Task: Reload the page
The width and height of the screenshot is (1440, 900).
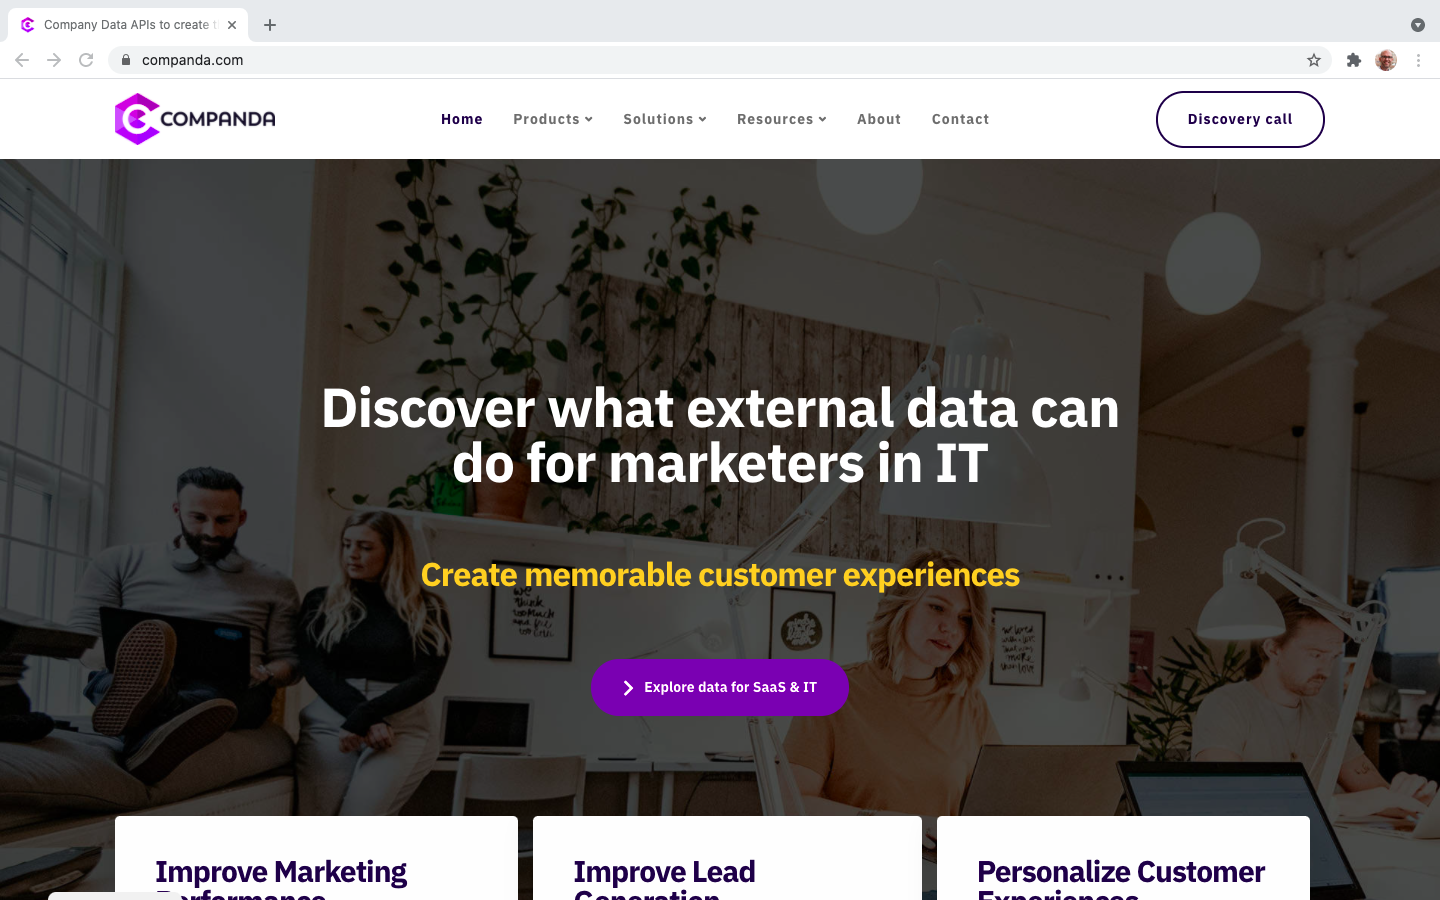Action: click(86, 60)
